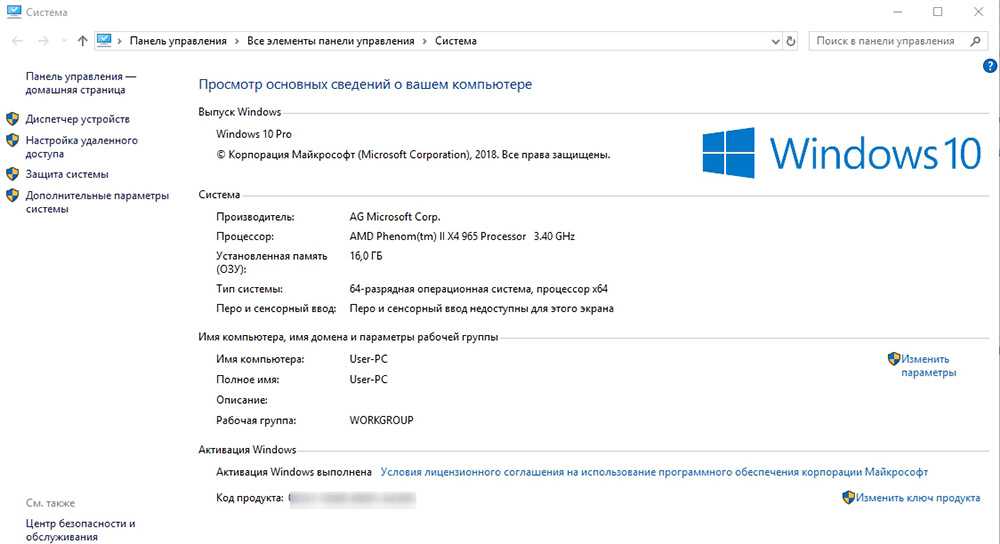Open Центр безопасности и обслуживания link

tap(80, 530)
